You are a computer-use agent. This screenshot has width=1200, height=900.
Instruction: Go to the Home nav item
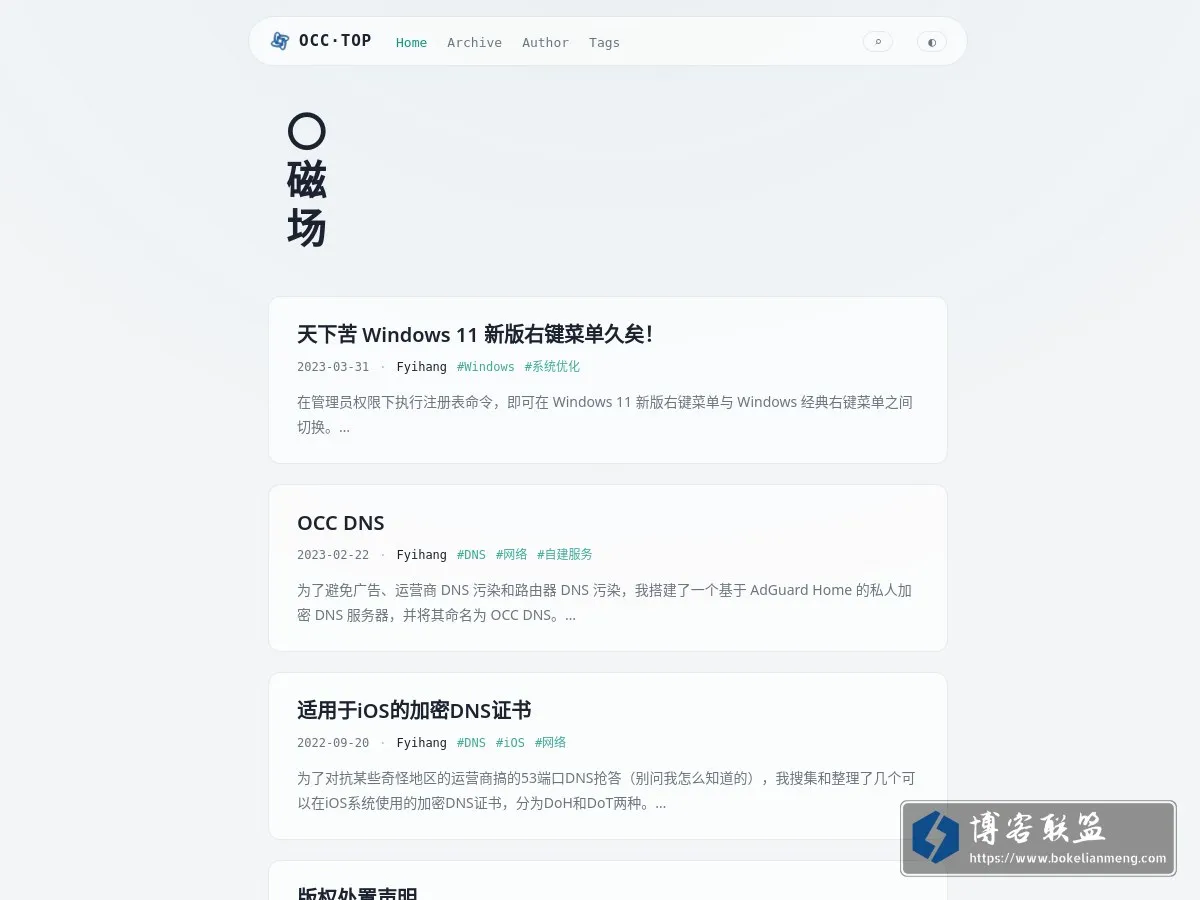(411, 42)
